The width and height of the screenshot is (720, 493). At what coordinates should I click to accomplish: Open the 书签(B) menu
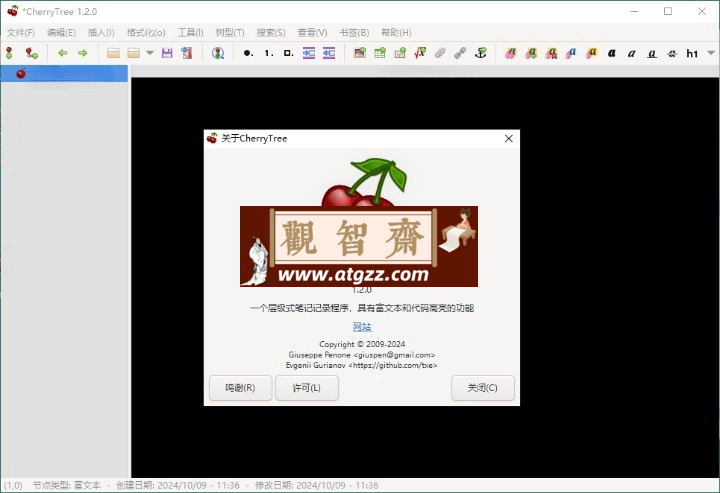[354, 33]
